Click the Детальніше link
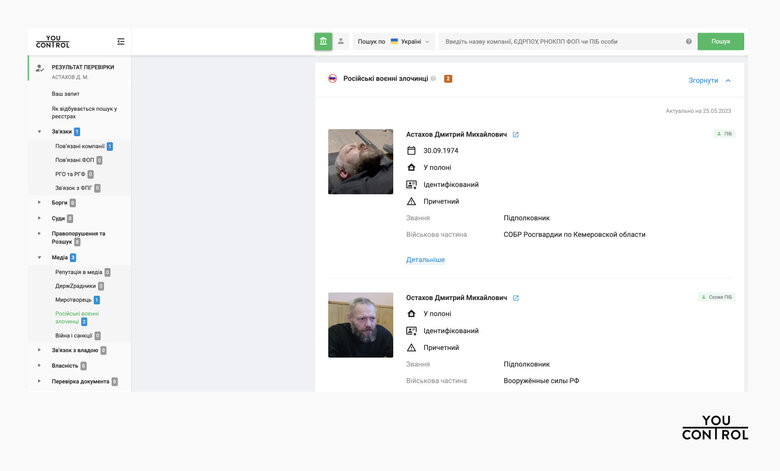Image resolution: width=780 pixels, height=471 pixels. point(425,260)
